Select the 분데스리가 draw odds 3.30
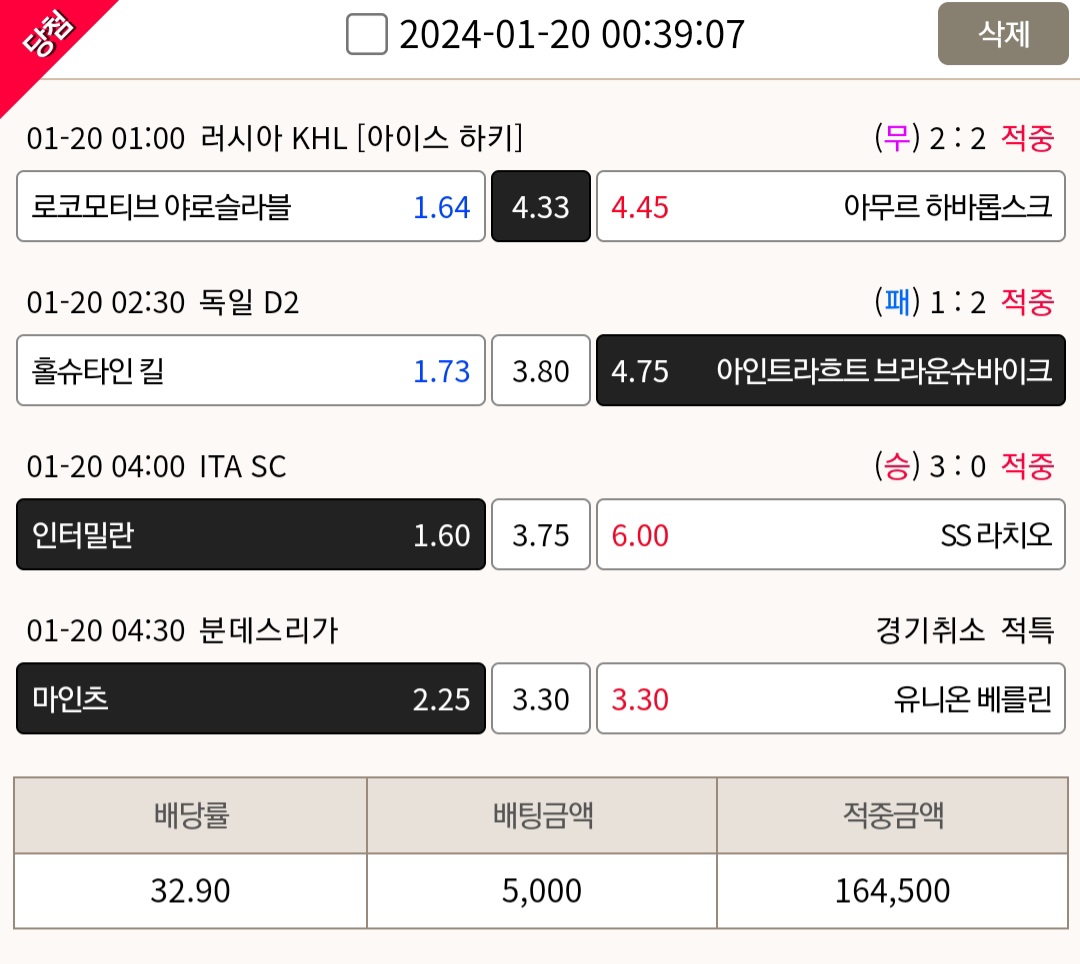Image resolution: width=1080 pixels, height=964 pixels. pyautogui.click(x=541, y=698)
